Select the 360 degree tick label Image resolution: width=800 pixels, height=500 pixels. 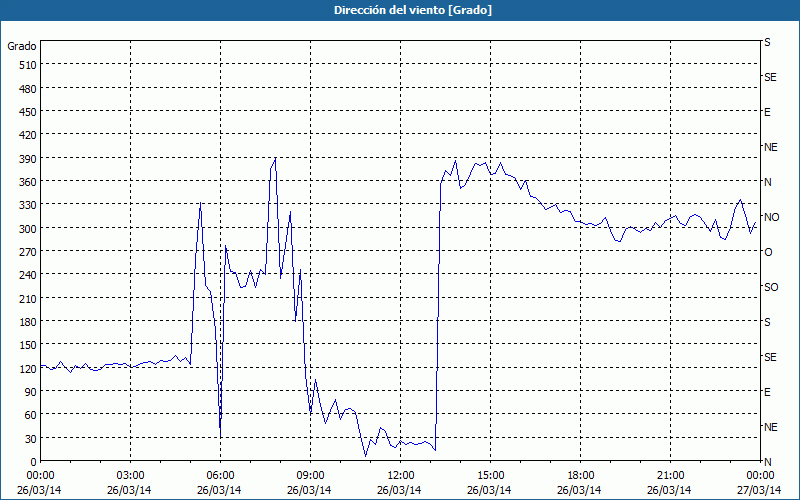(x=29, y=182)
